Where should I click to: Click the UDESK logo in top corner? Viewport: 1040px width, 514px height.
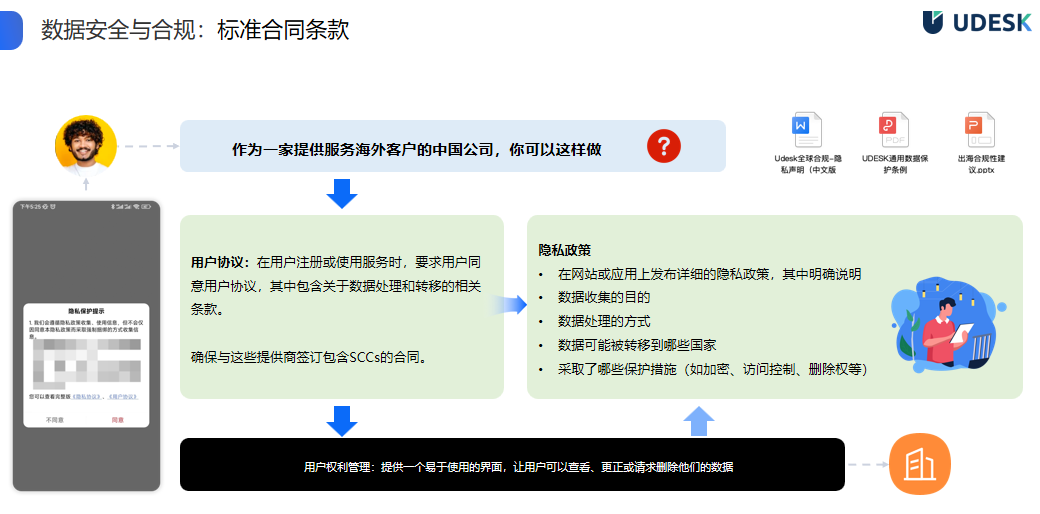(x=976, y=22)
